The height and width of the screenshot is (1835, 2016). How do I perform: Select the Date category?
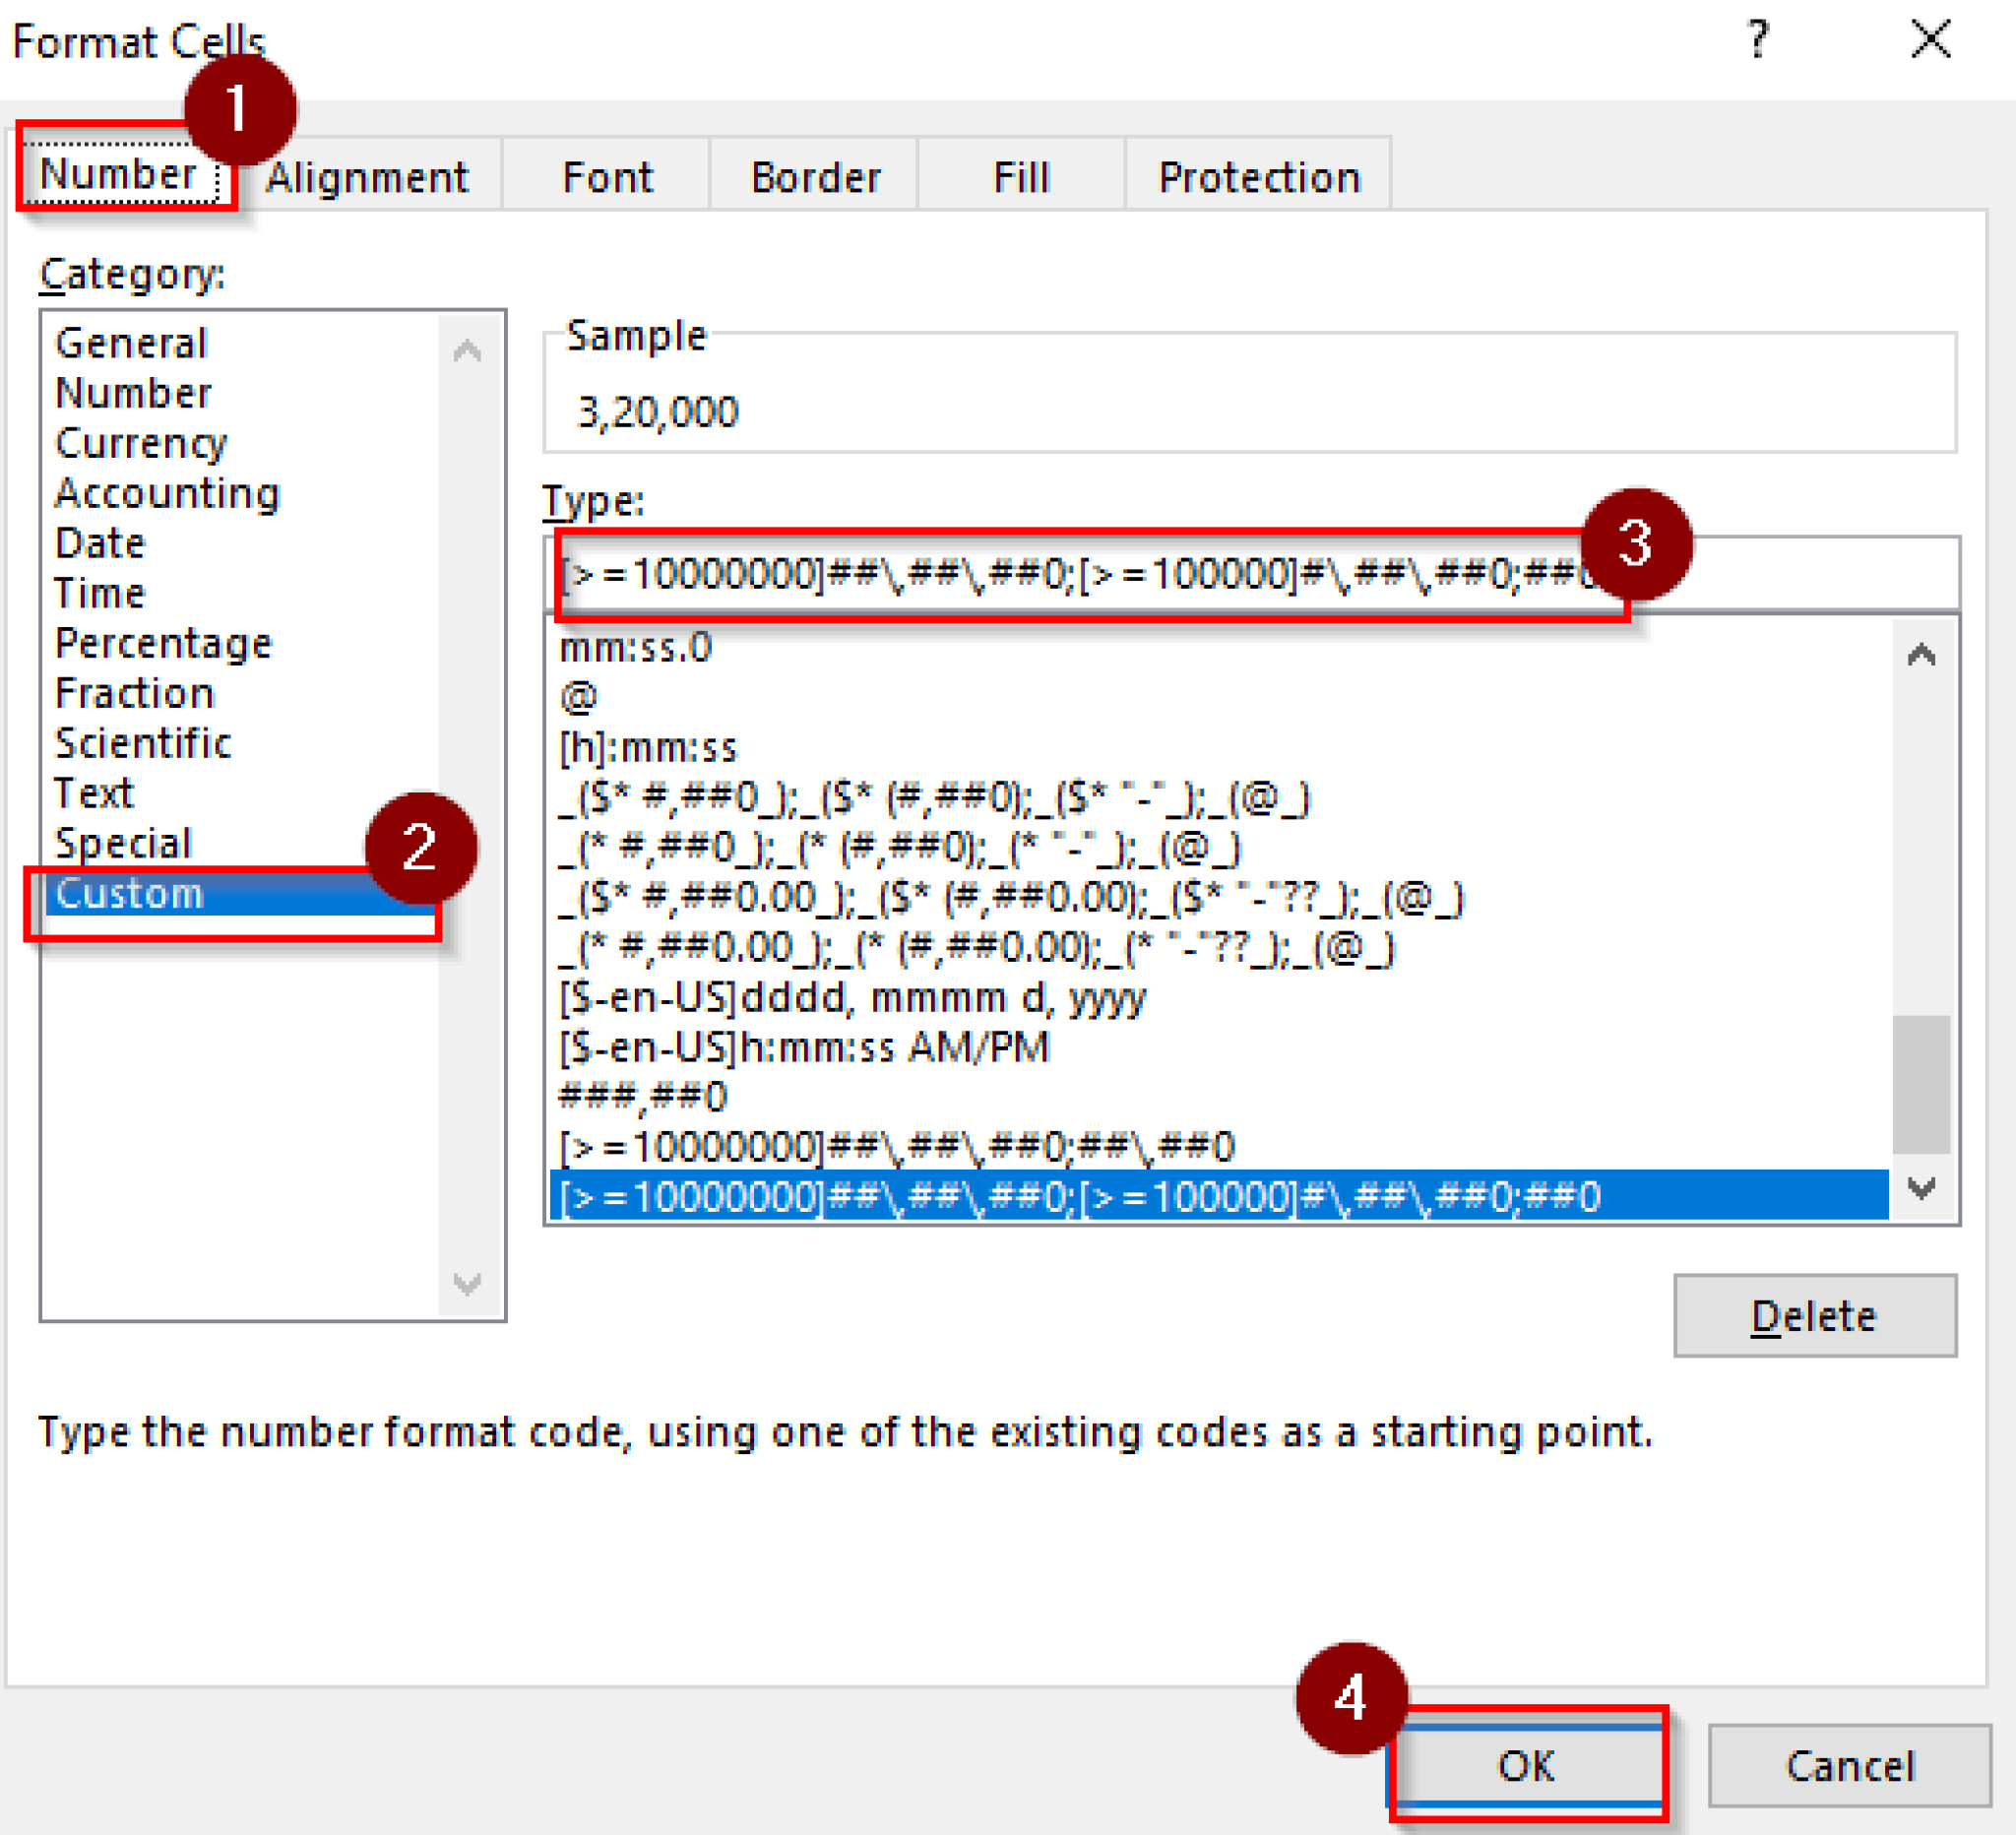[100, 543]
